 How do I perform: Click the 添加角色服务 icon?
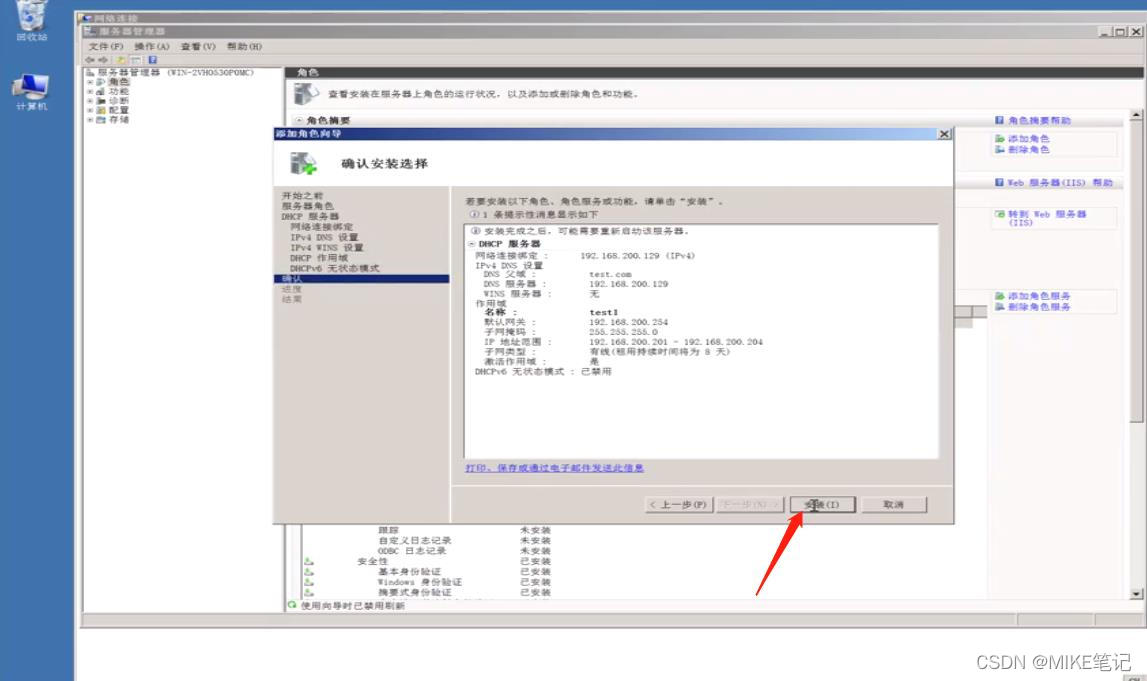click(999, 296)
